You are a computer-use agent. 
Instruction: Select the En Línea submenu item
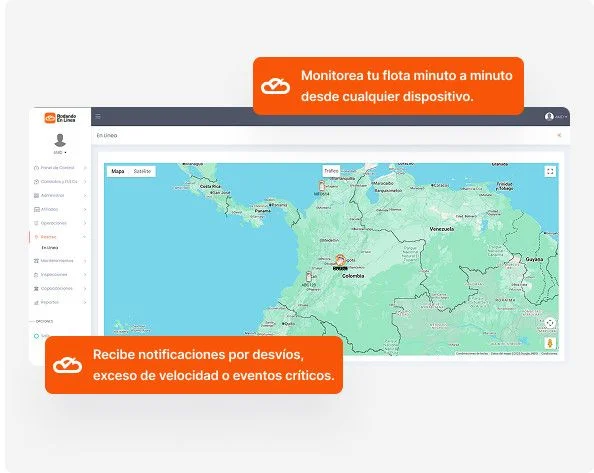(x=50, y=248)
